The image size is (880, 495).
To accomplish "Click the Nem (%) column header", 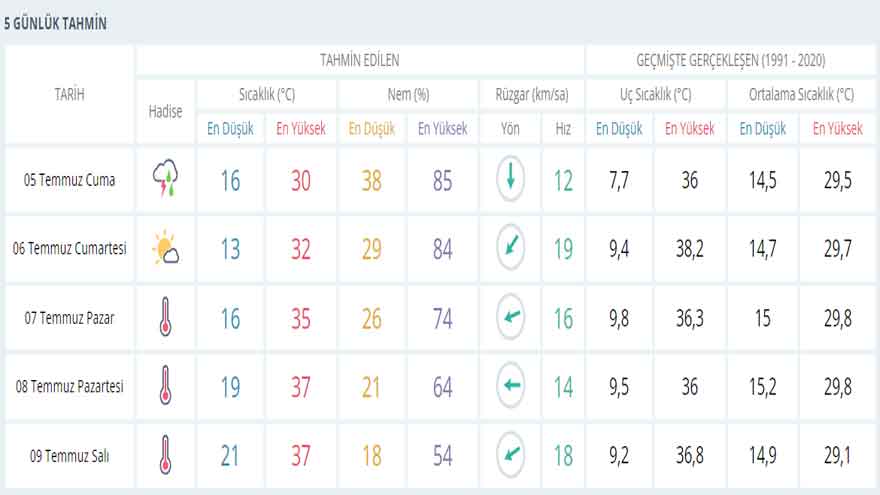I will pyautogui.click(x=408, y=94).
